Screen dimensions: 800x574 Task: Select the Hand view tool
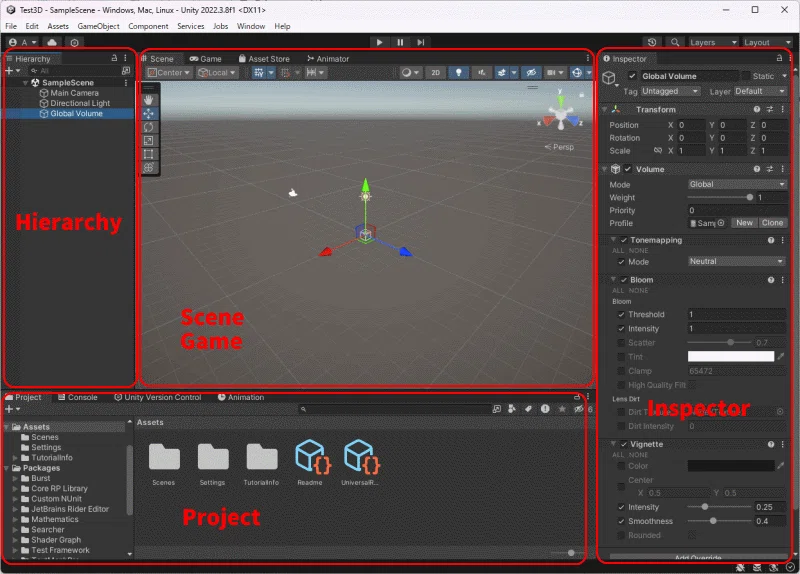pyautogui.click(x=149, y=100)
